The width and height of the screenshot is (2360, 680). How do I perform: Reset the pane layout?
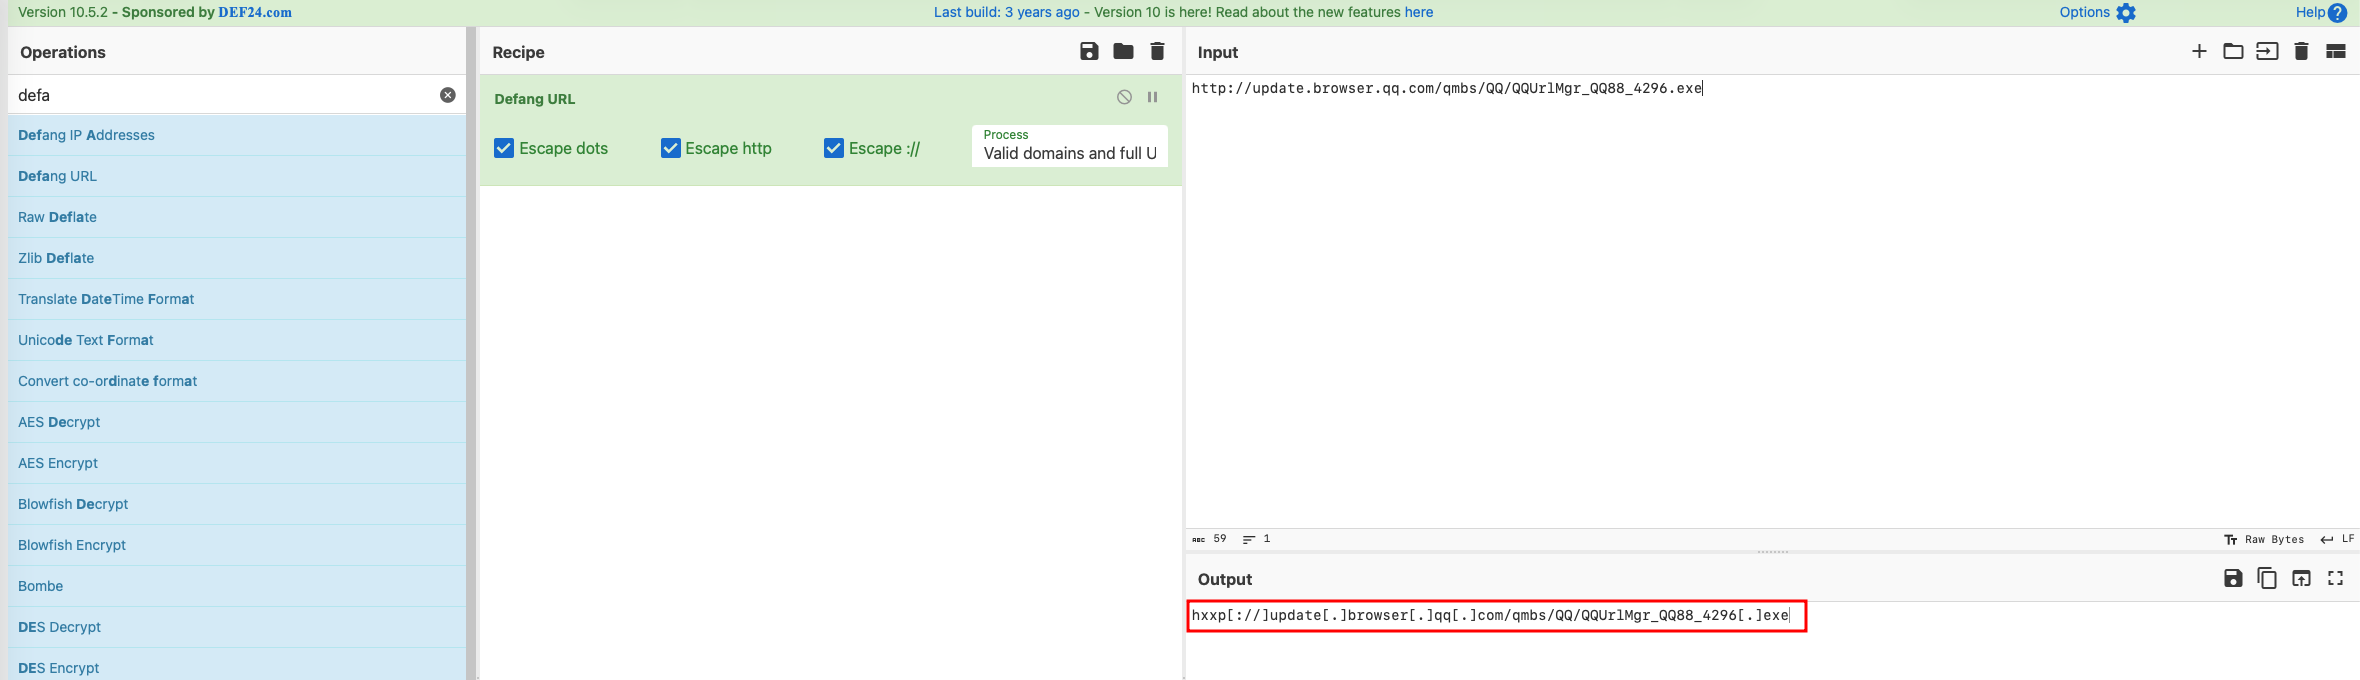(2335, 51)
